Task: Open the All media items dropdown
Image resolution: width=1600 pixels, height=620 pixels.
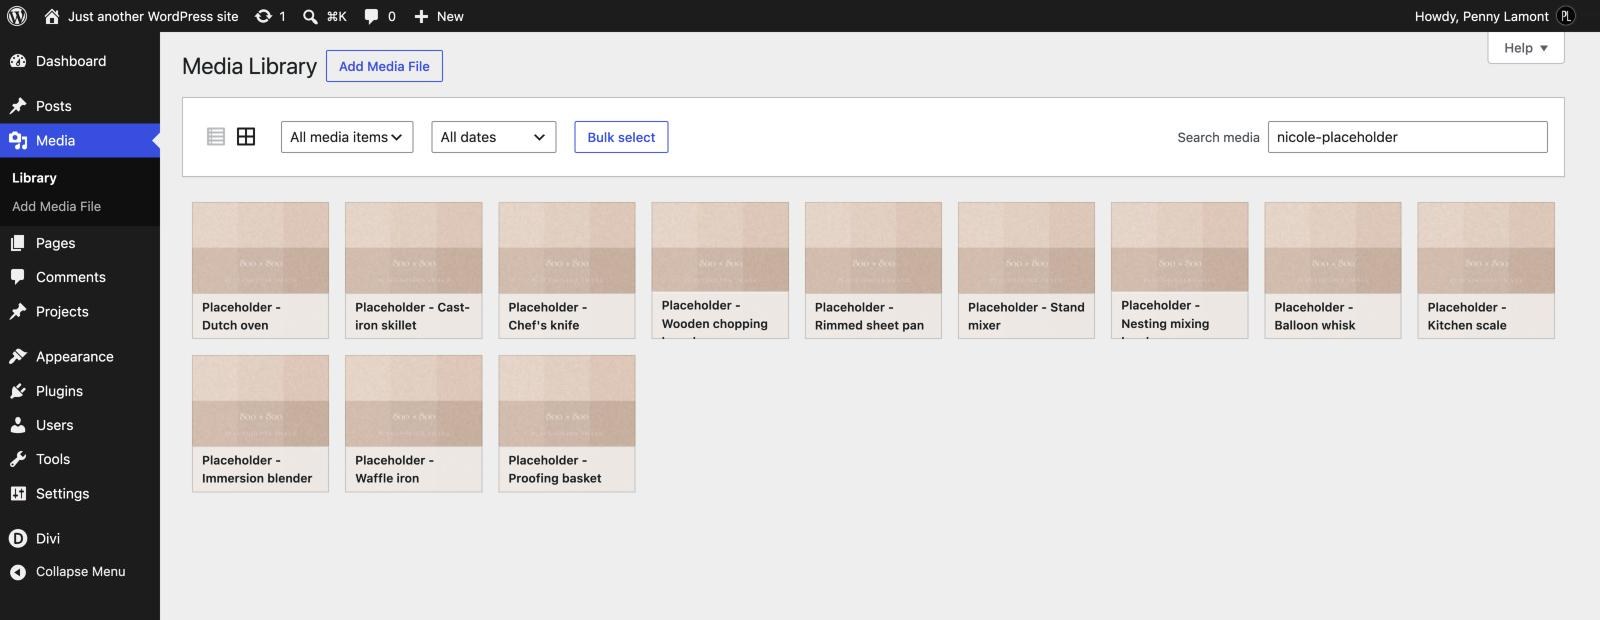Action: pos(346,137)
